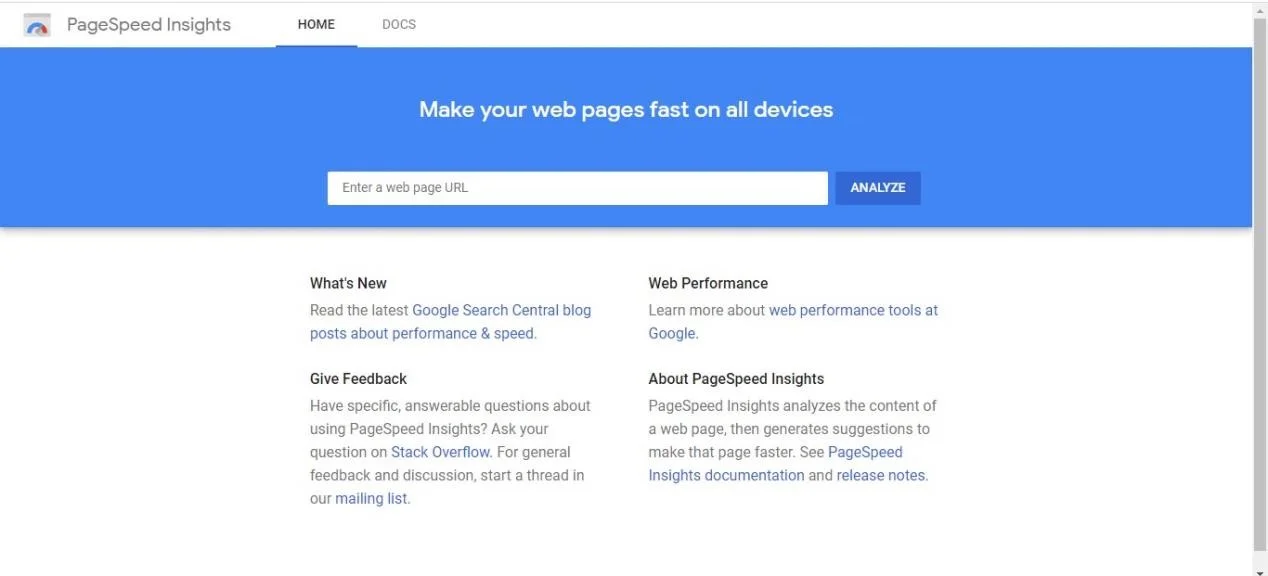Click the Make your web pages fast headline
Screen dimensions: 1268x576
click(626, 110)
